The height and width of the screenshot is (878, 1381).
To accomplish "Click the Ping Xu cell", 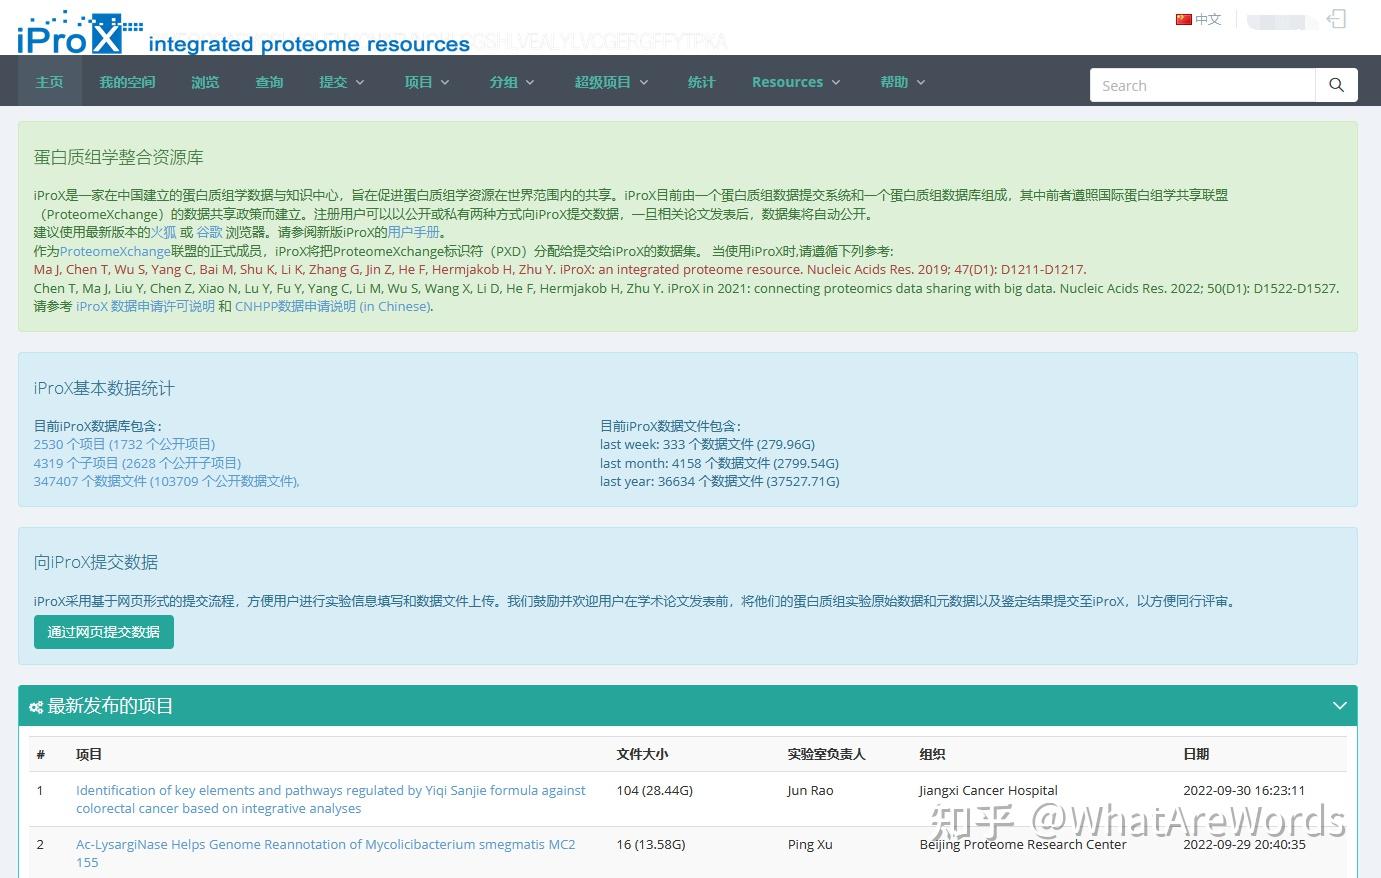I will coord(810,844).
